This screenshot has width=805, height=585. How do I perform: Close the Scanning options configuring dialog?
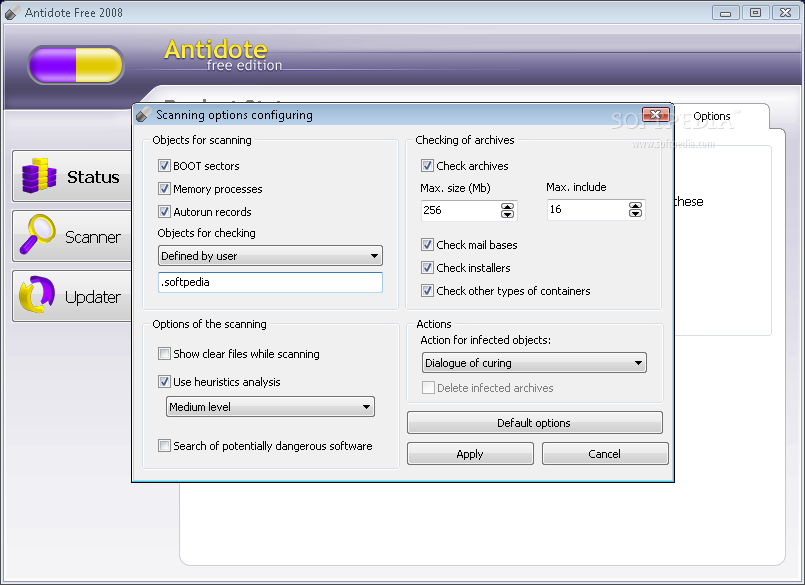pos(656,114)
